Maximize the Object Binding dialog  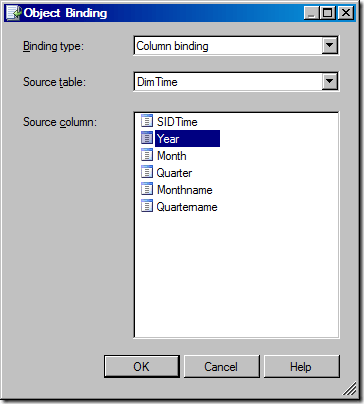(328, 13)
